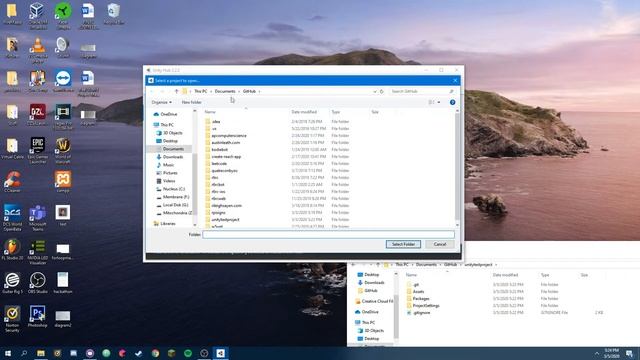
Task: Click the taskbar search icon
Action: [x=24, y=353]
